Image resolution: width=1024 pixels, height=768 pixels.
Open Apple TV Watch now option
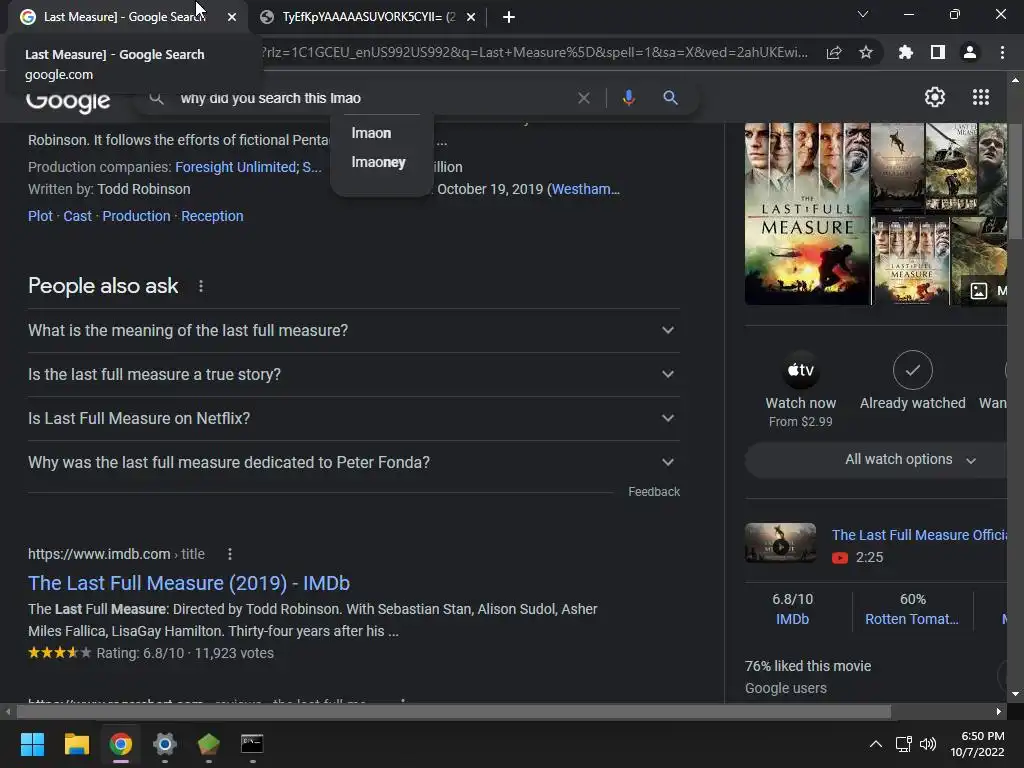800,390
